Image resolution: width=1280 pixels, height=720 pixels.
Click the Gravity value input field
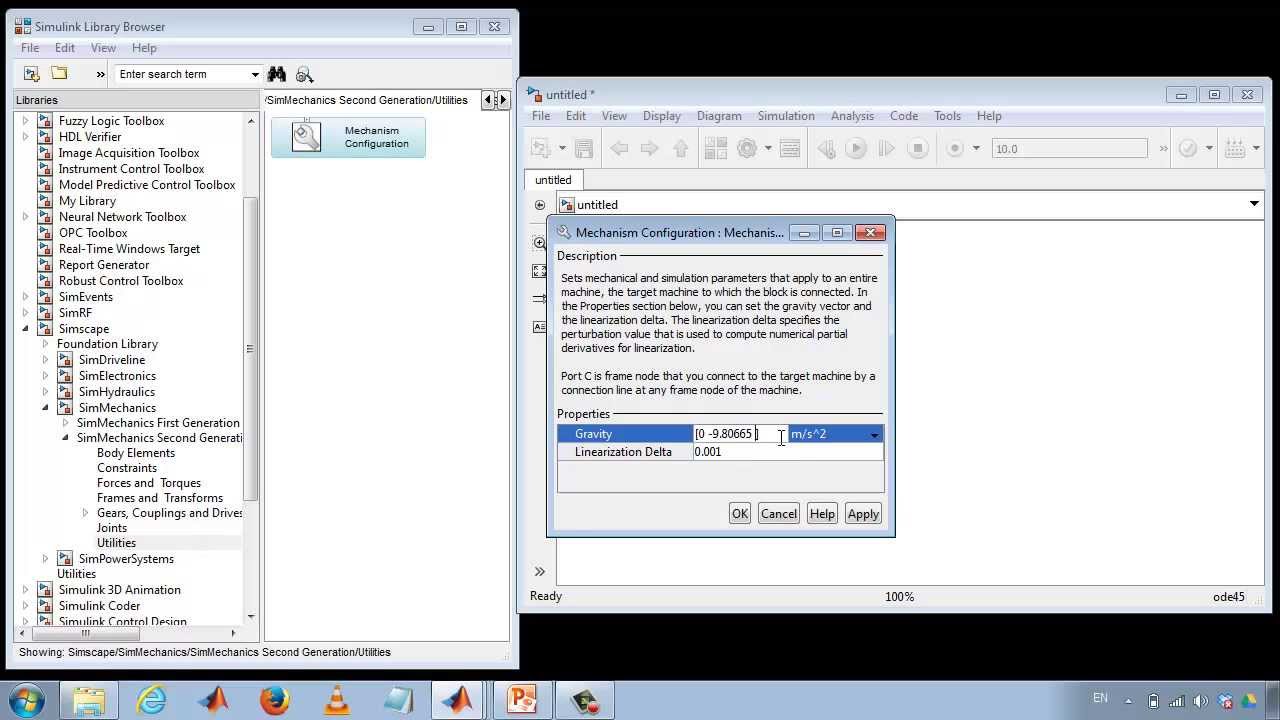pyautogui.click(x=739, y=434)
